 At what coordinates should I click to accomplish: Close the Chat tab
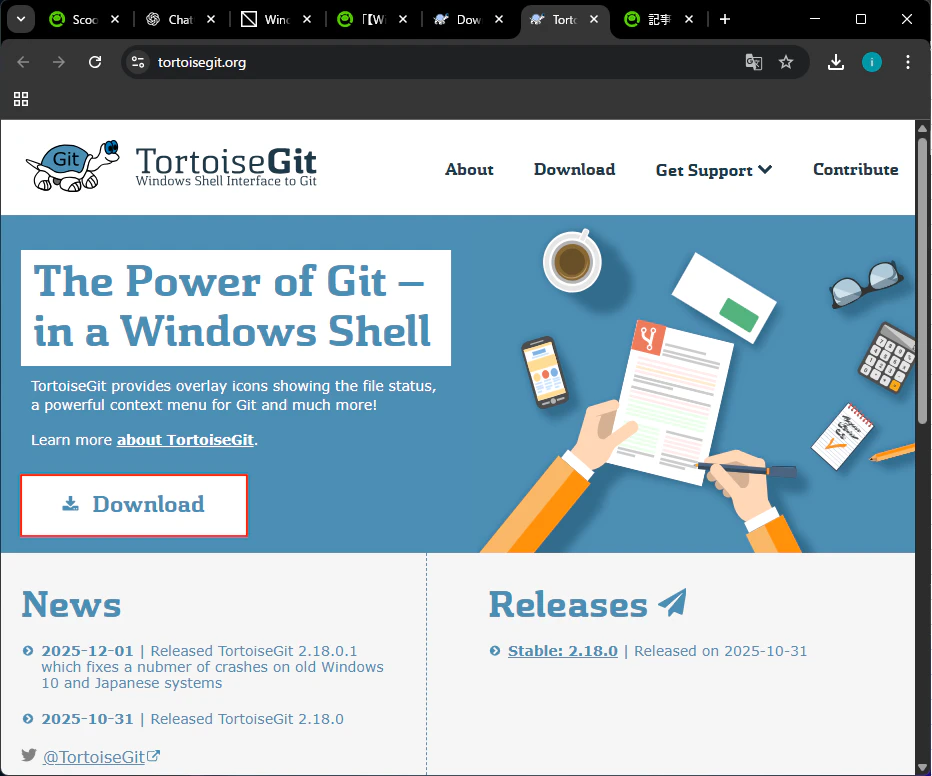[x=211, y=20]
